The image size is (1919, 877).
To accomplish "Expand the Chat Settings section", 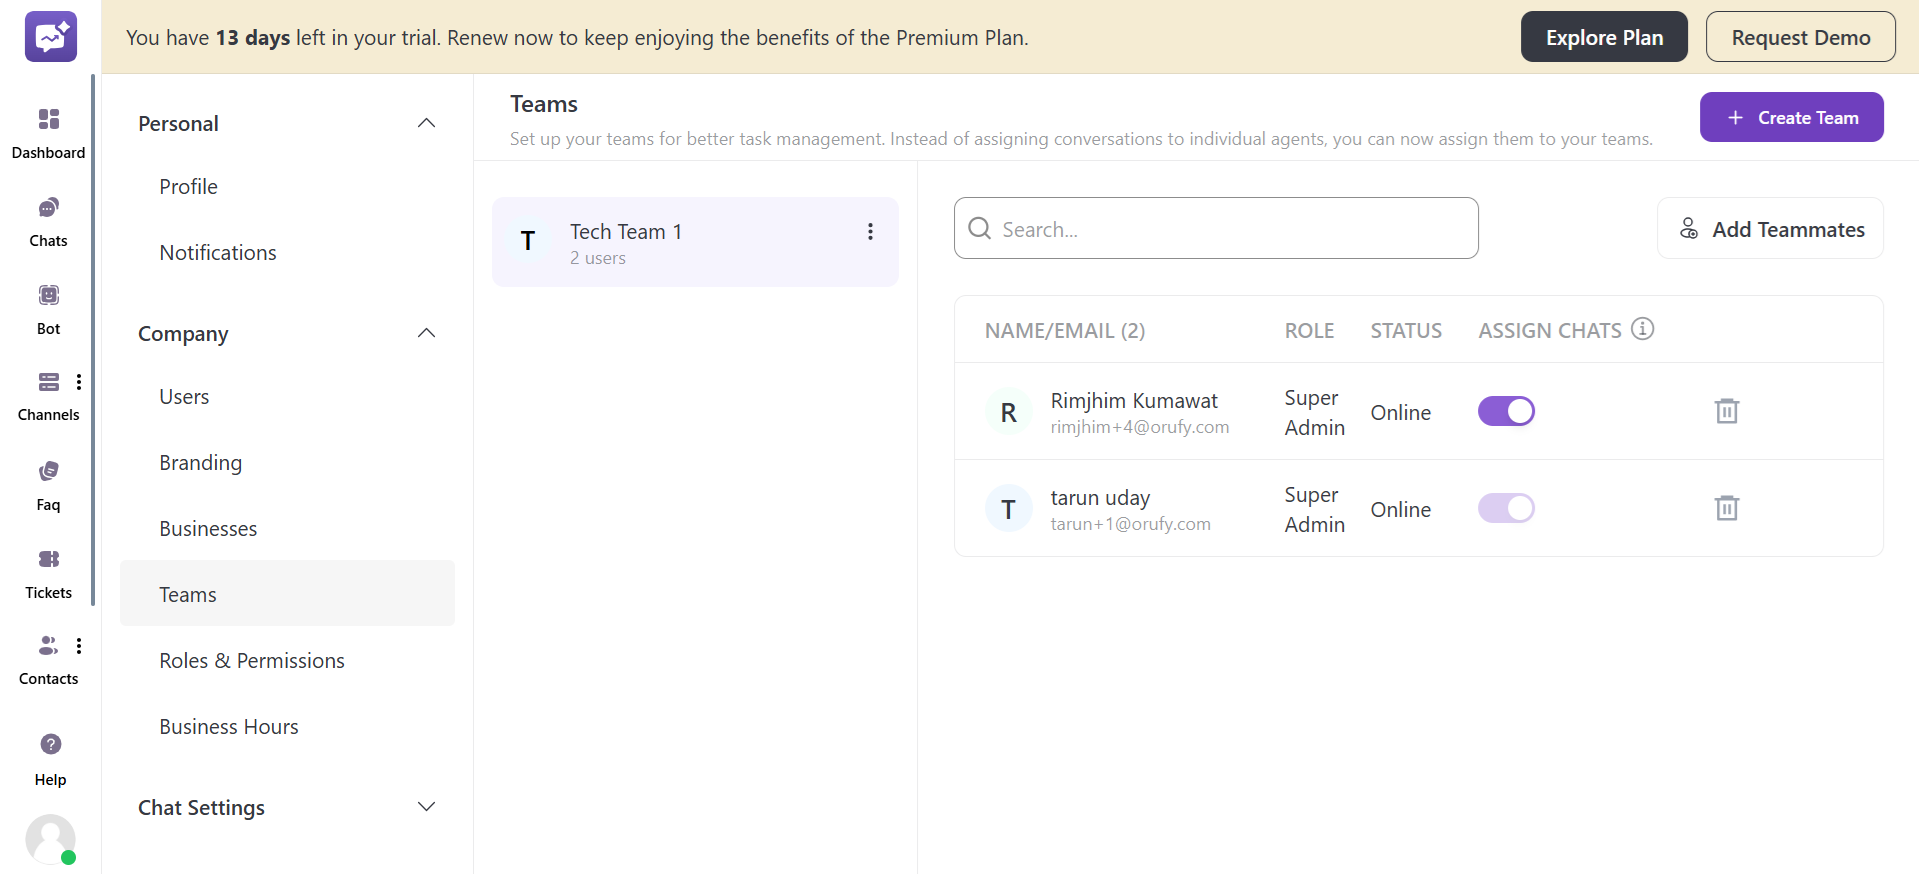I will pos(426,807).
